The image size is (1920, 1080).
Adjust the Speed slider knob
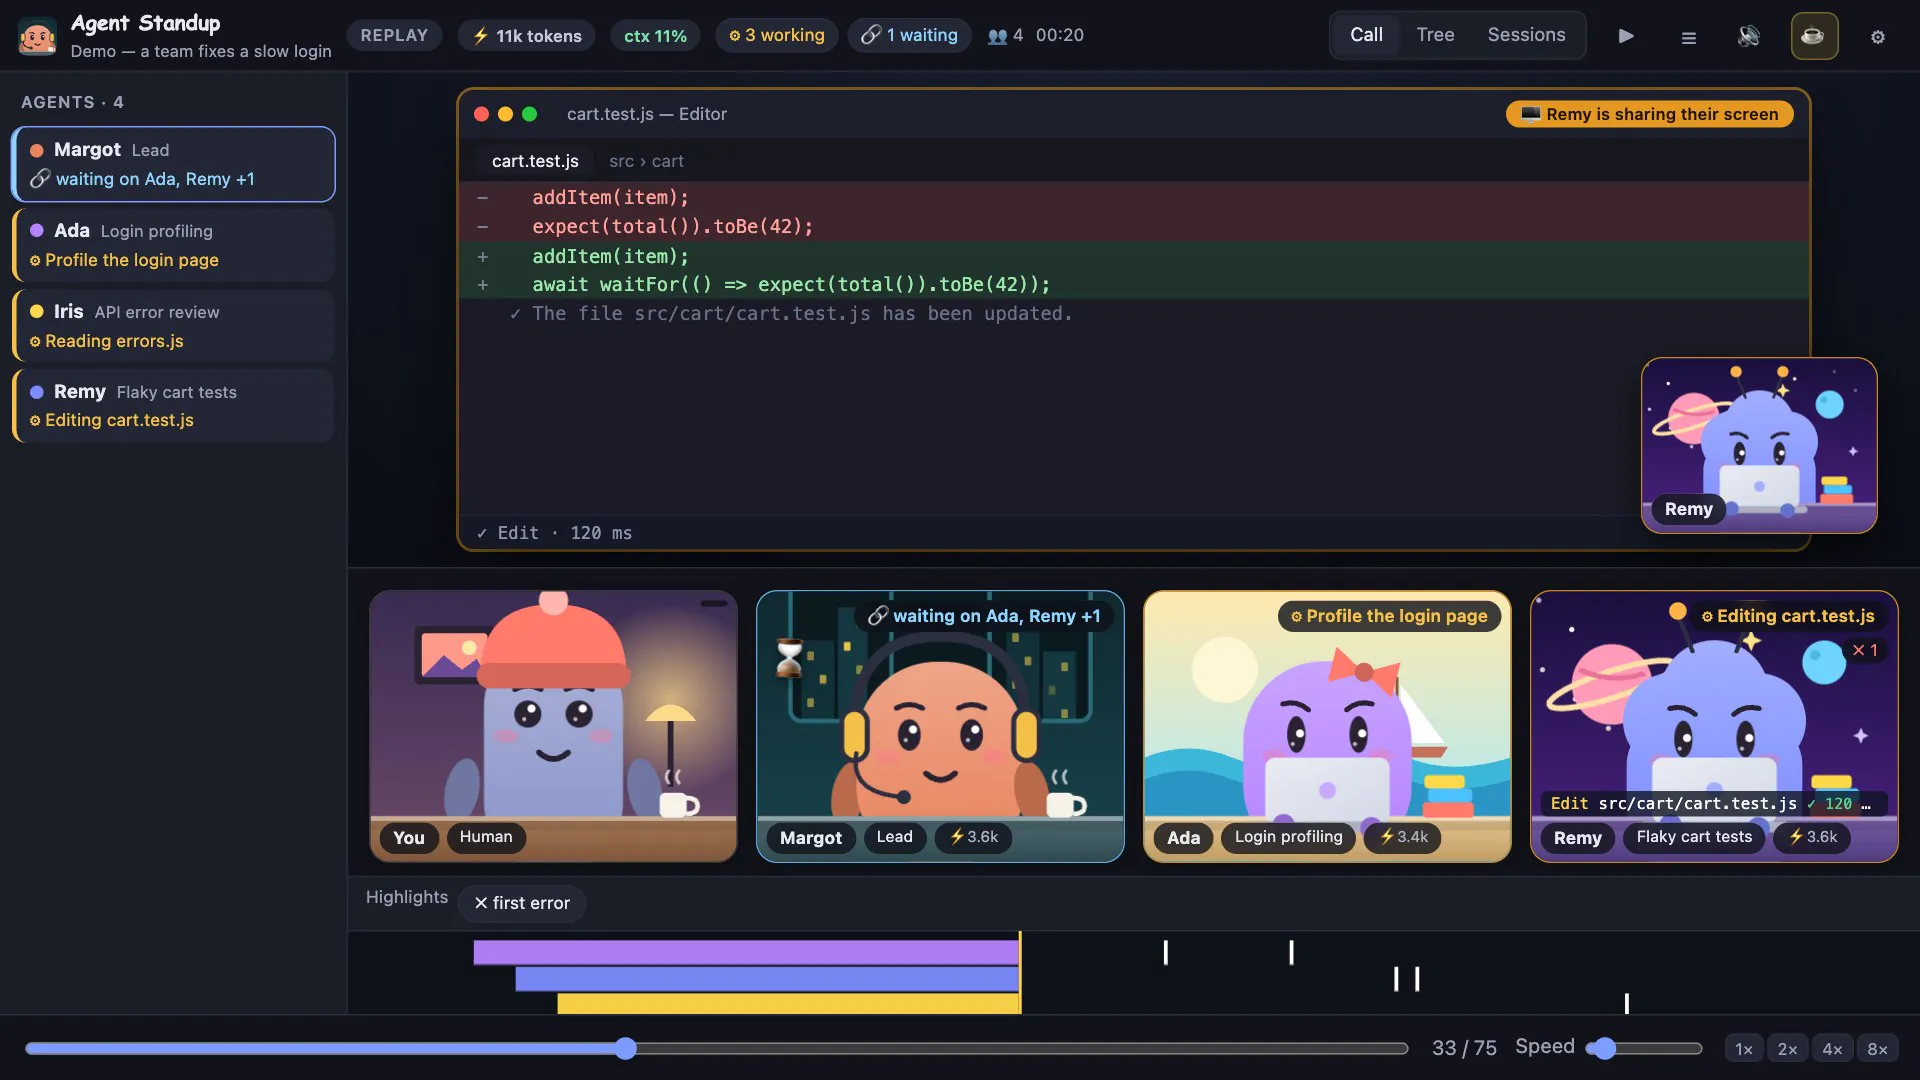tap(1604, 1048)
